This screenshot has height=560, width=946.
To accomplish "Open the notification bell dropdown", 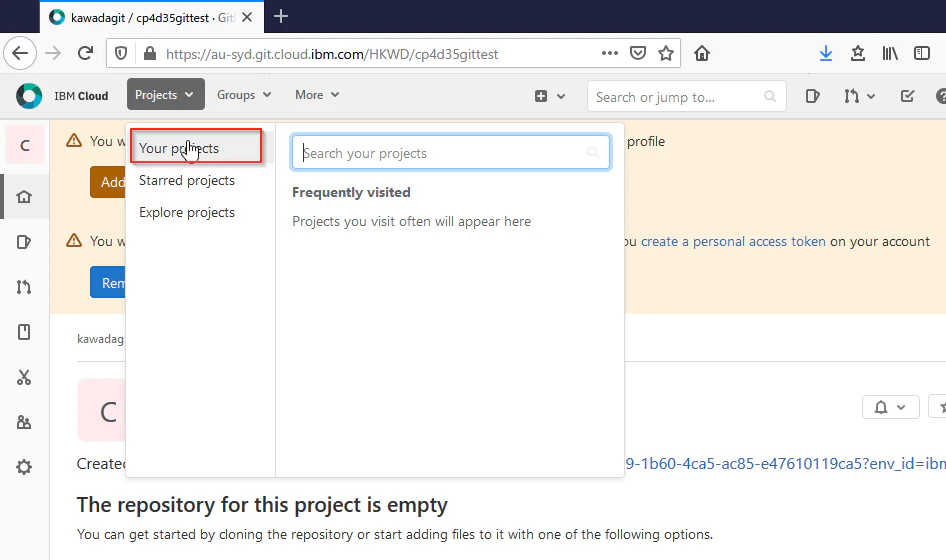I will (x=890, y=407).
